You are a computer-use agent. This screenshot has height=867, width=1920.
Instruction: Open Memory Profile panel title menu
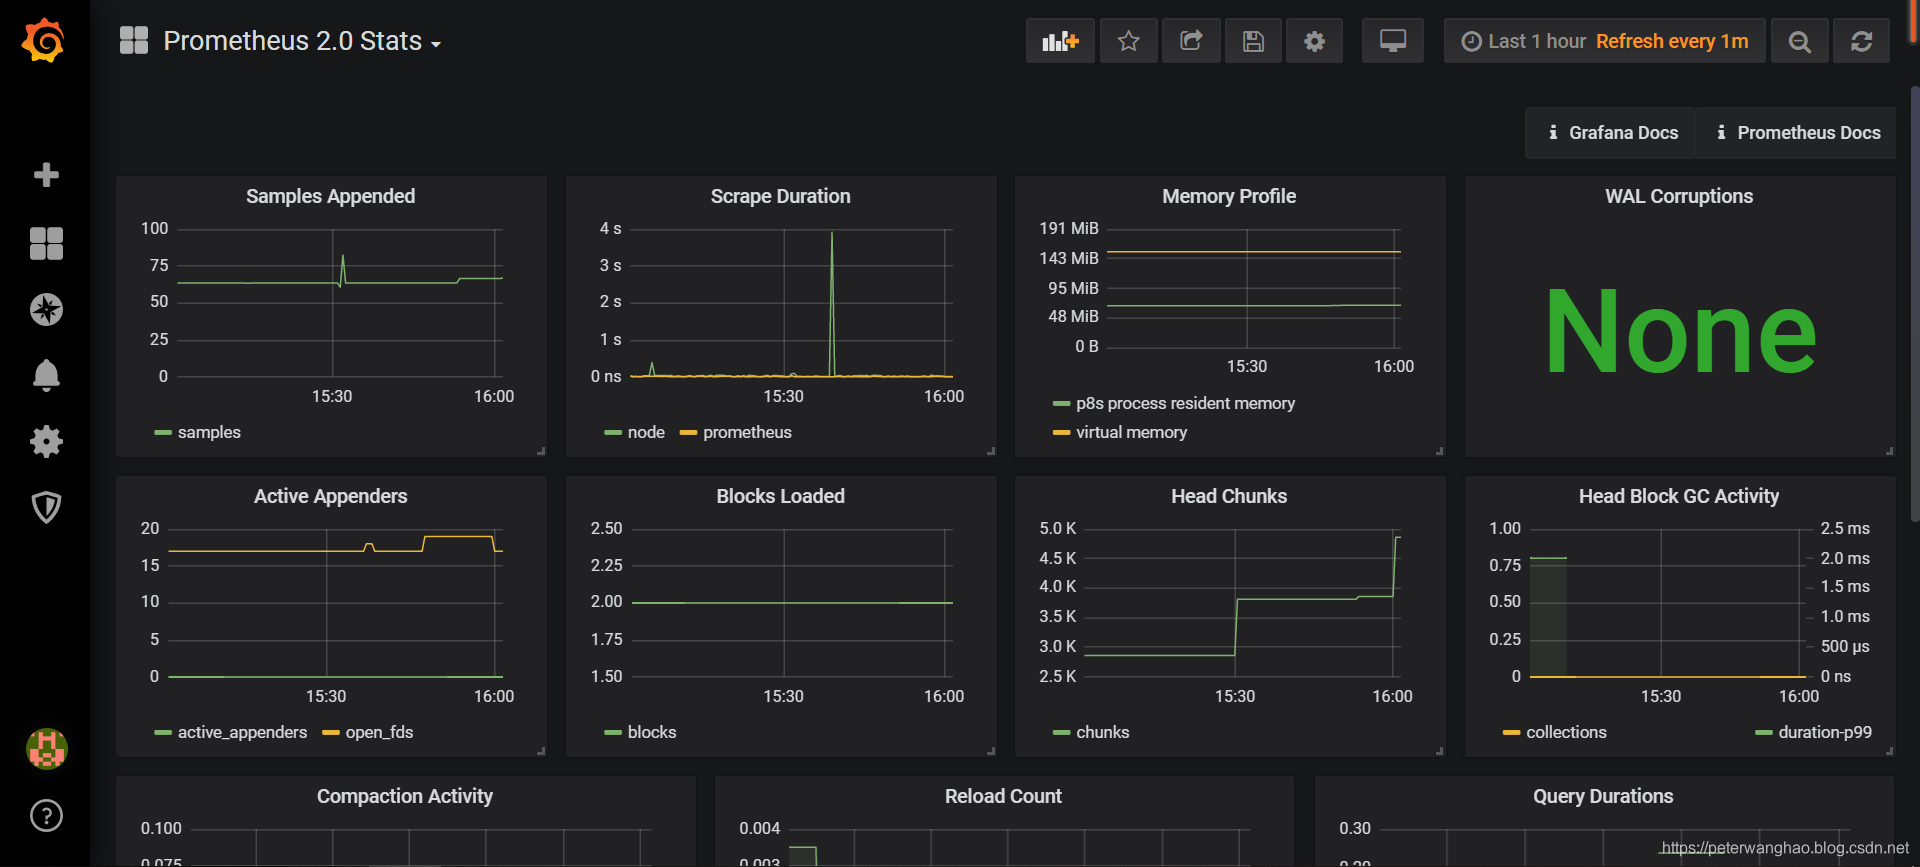click(x=1229, y=196)
